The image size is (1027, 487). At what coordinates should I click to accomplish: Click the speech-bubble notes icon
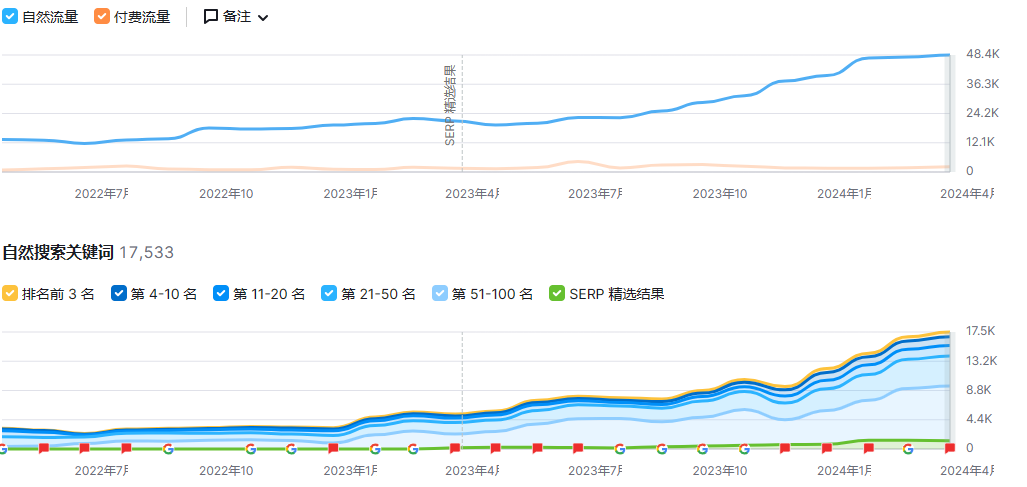click(x=211, y=17)
